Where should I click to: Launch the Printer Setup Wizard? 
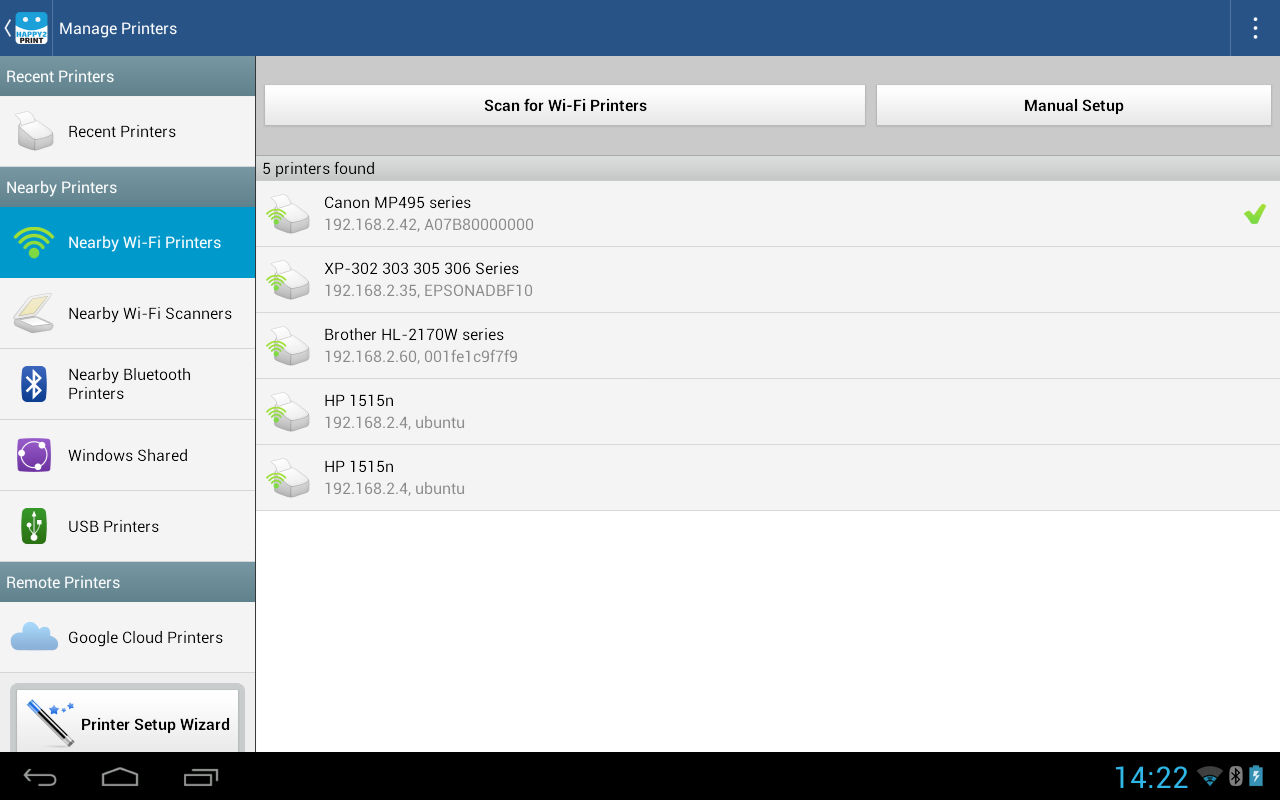point(128,720)
